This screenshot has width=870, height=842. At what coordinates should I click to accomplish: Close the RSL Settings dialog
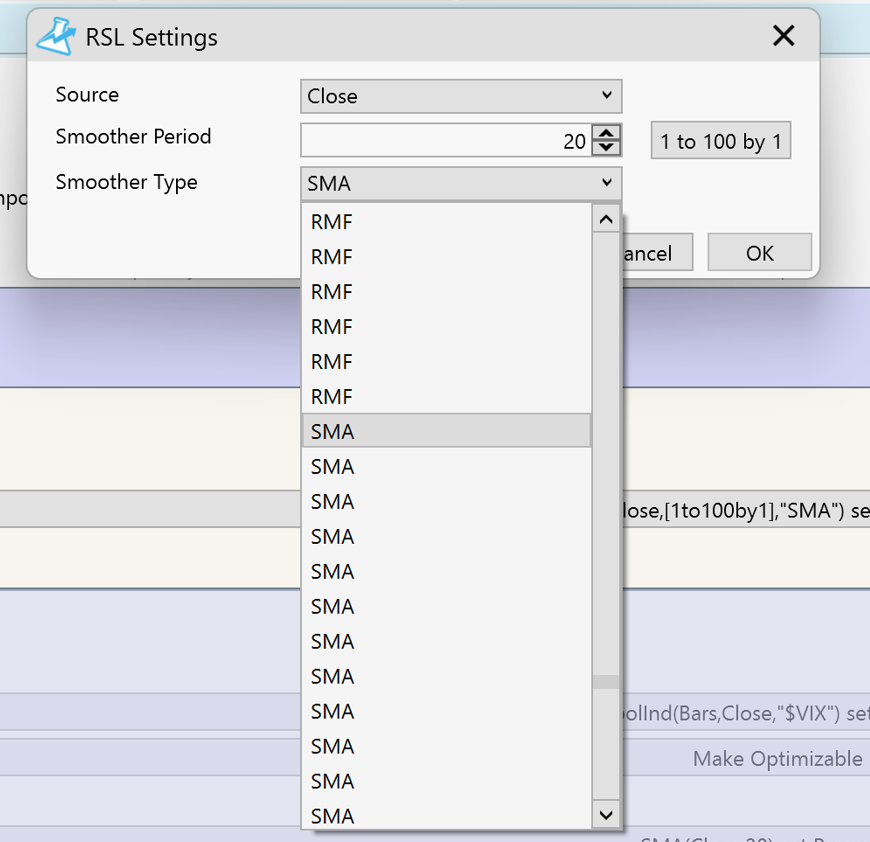(x=783, y=37)
